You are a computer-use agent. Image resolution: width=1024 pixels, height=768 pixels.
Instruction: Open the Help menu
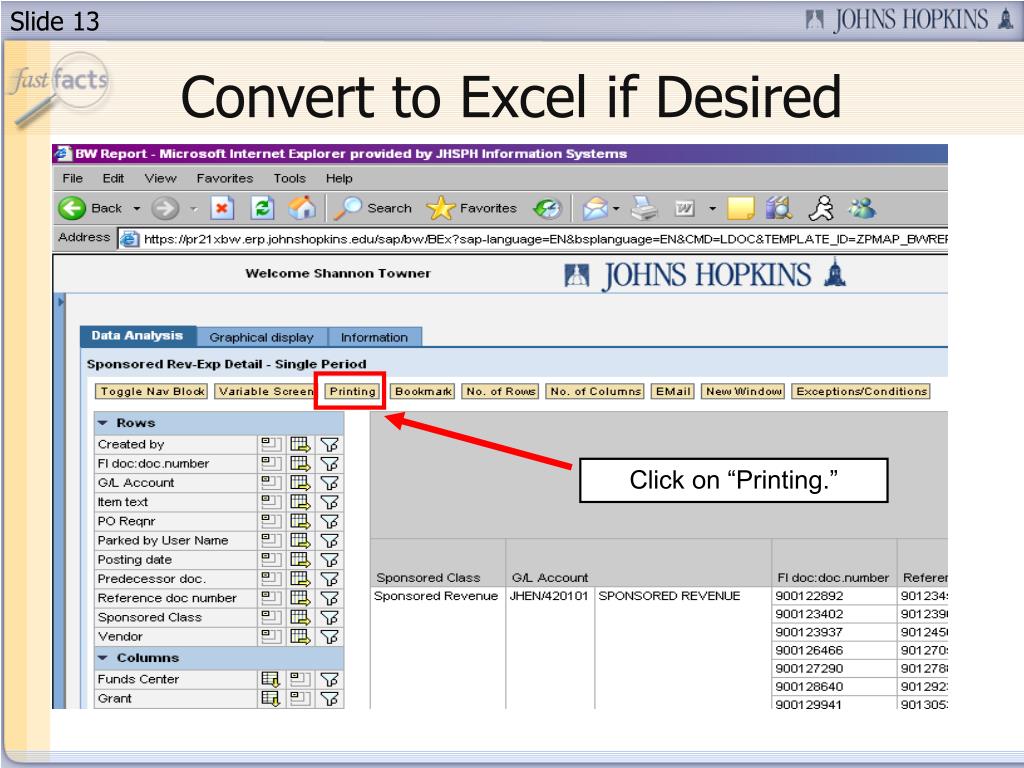tap(339, 178)
